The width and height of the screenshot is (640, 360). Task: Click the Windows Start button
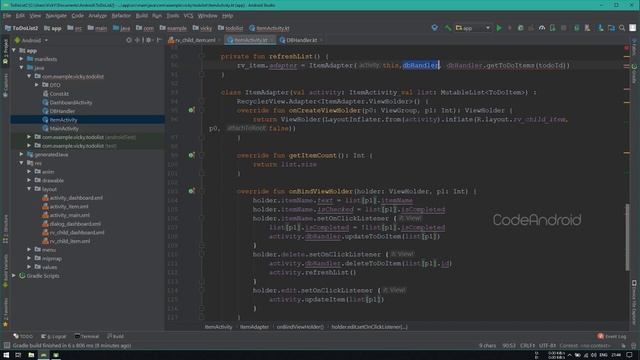[x=6, y=355]
